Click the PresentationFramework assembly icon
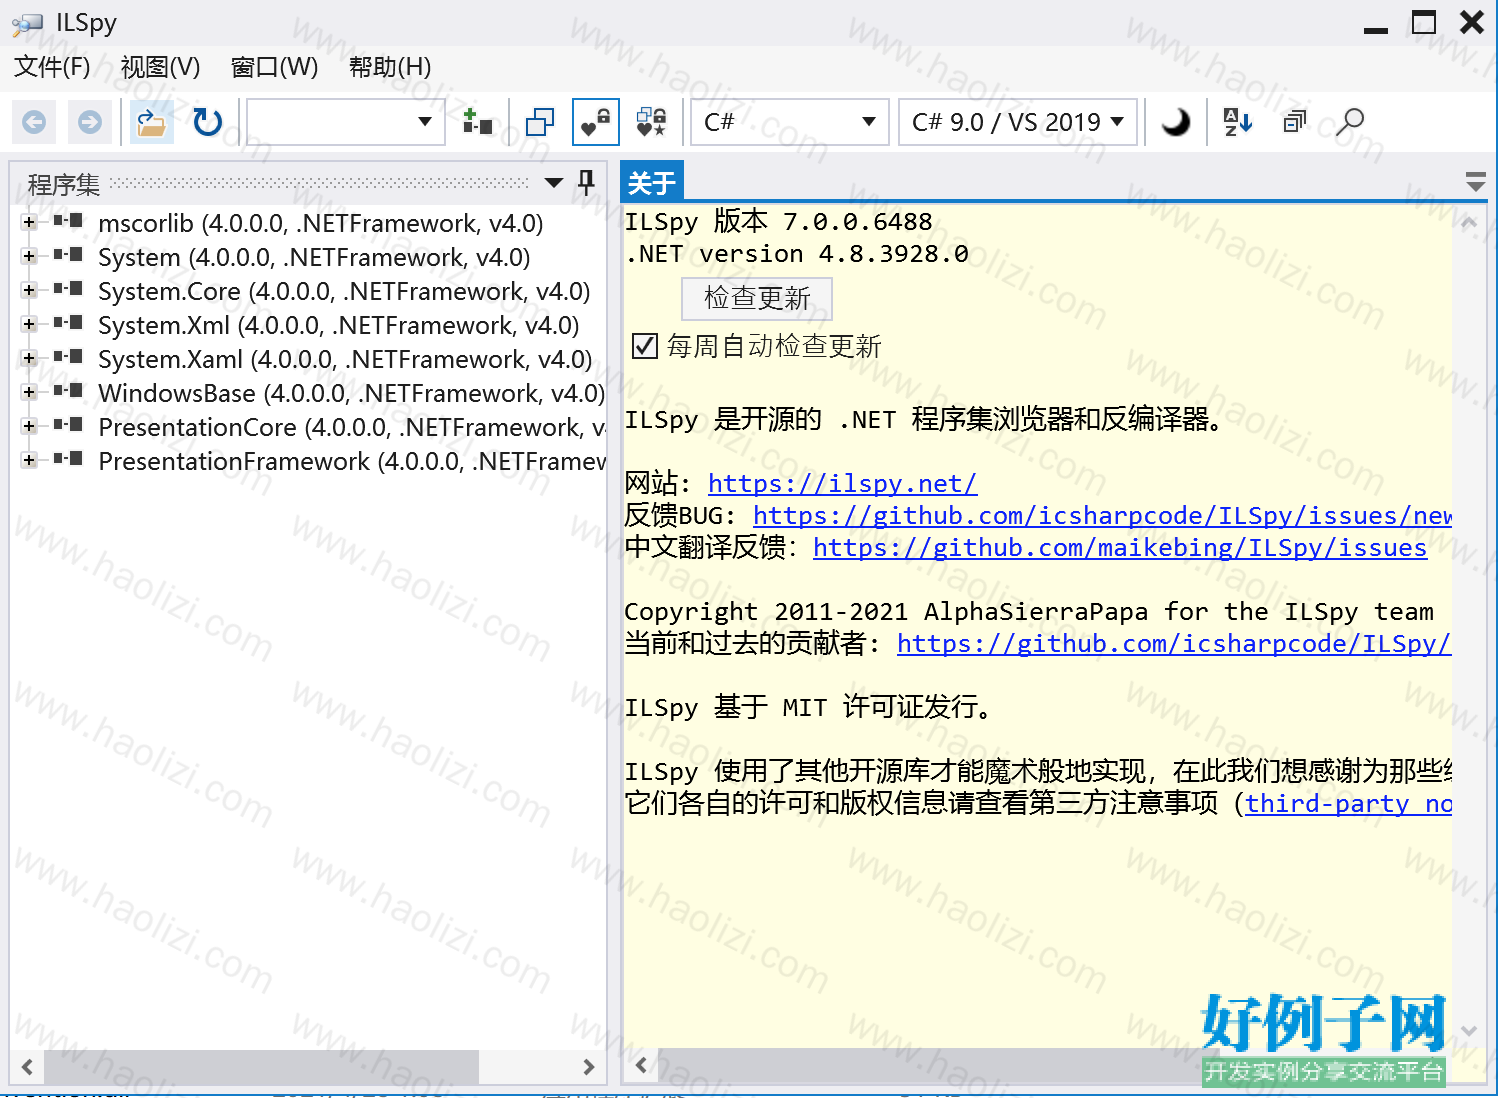This screenshot has width=1498, height=1098. tap(69, 460)
